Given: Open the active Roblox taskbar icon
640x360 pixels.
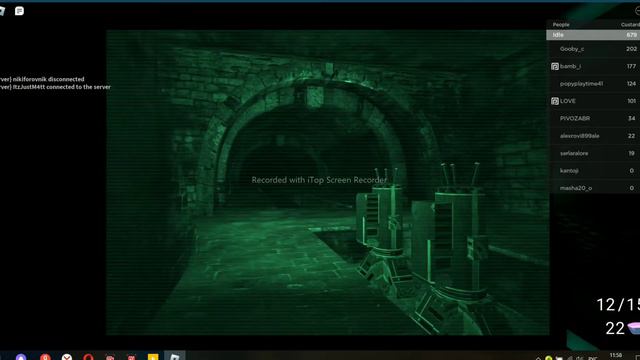Looking at the screenshot, I should pyautogui.click(x=175, y=356).
